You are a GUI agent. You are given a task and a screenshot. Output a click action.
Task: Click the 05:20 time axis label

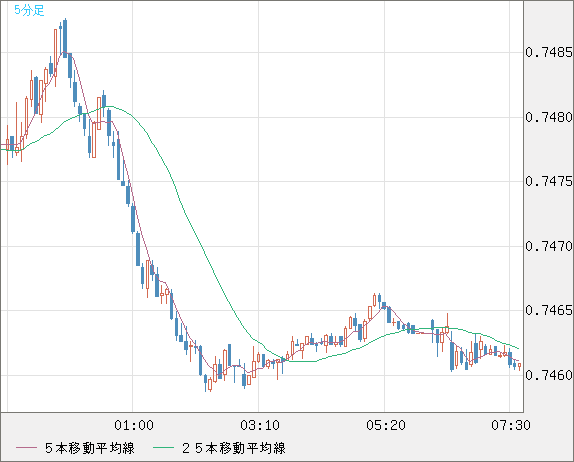(386, 425)
